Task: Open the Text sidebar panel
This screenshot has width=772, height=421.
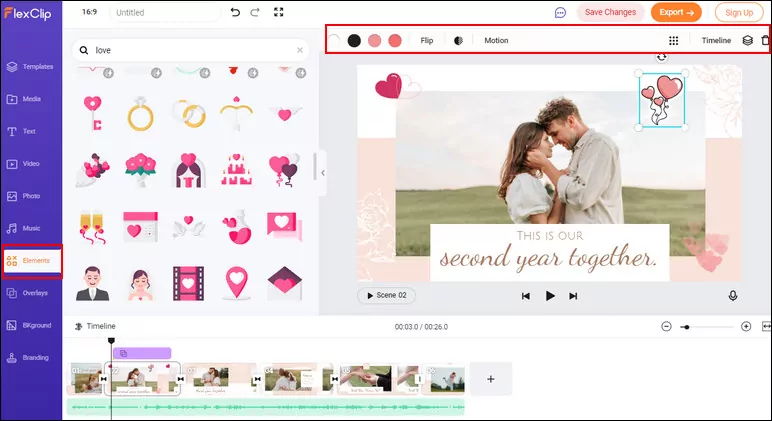Action: [x=21, y=131]
